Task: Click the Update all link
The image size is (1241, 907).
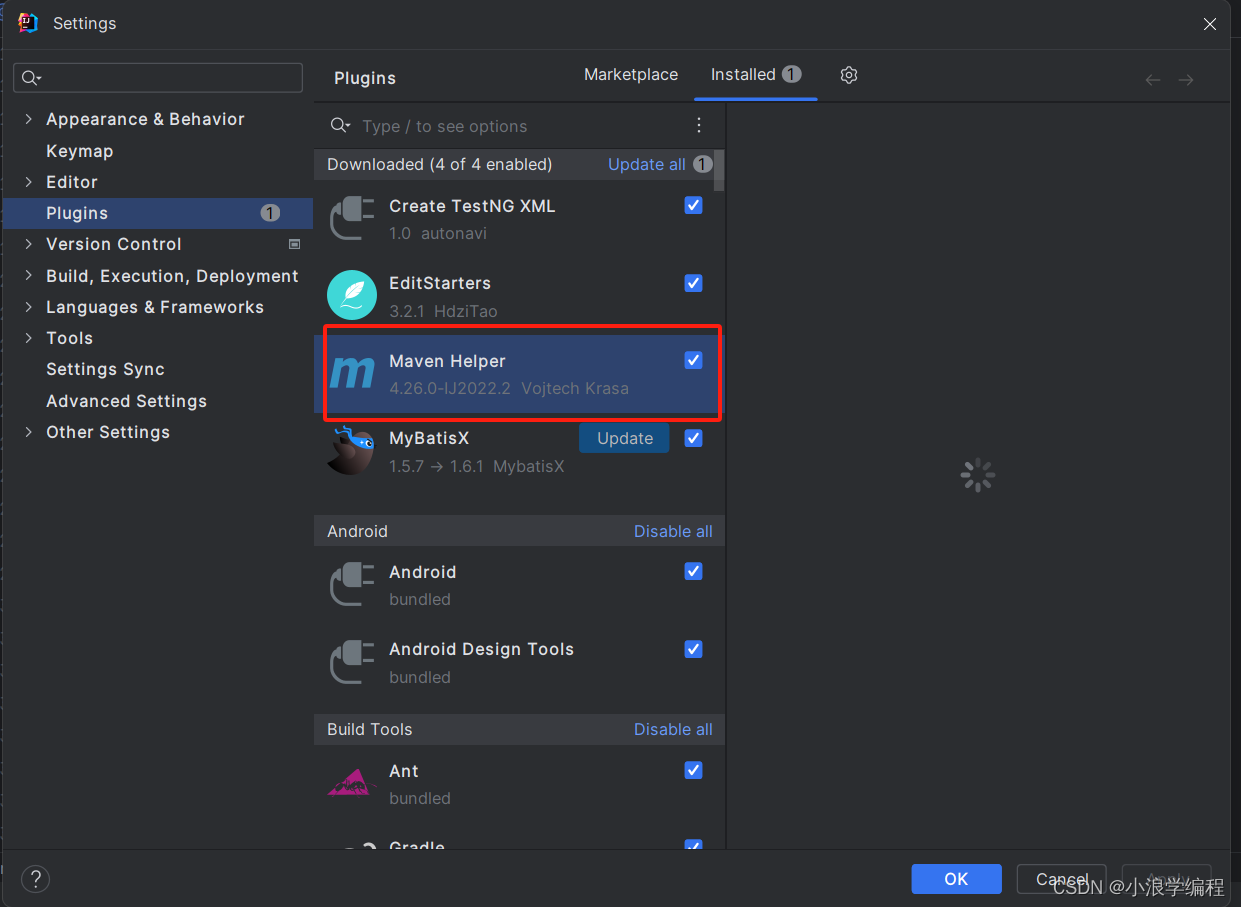Action: pos(646,164)
